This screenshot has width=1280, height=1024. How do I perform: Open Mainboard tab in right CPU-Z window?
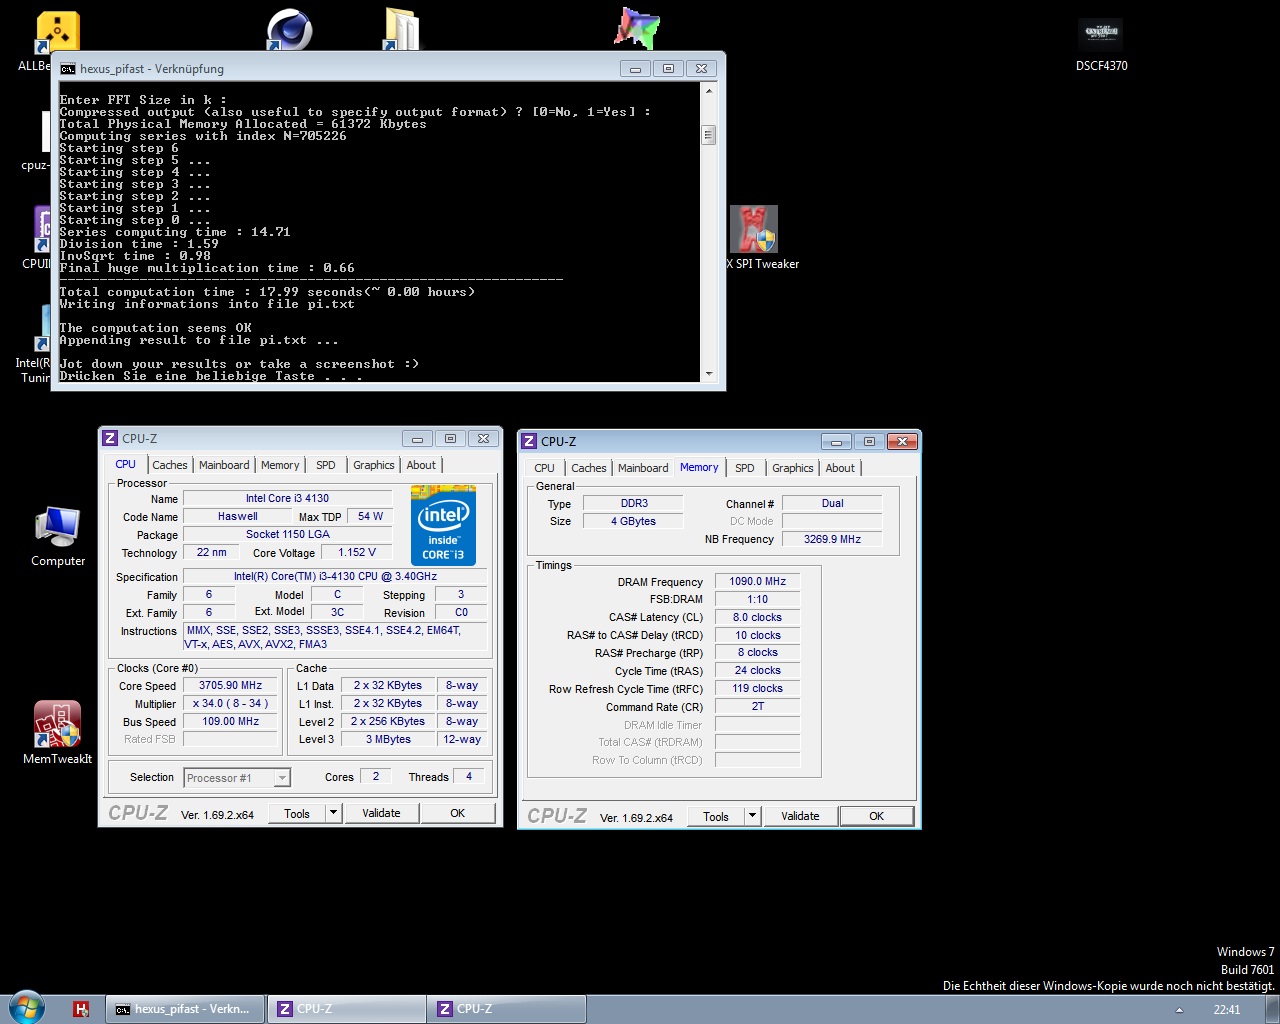click(643, 468)
